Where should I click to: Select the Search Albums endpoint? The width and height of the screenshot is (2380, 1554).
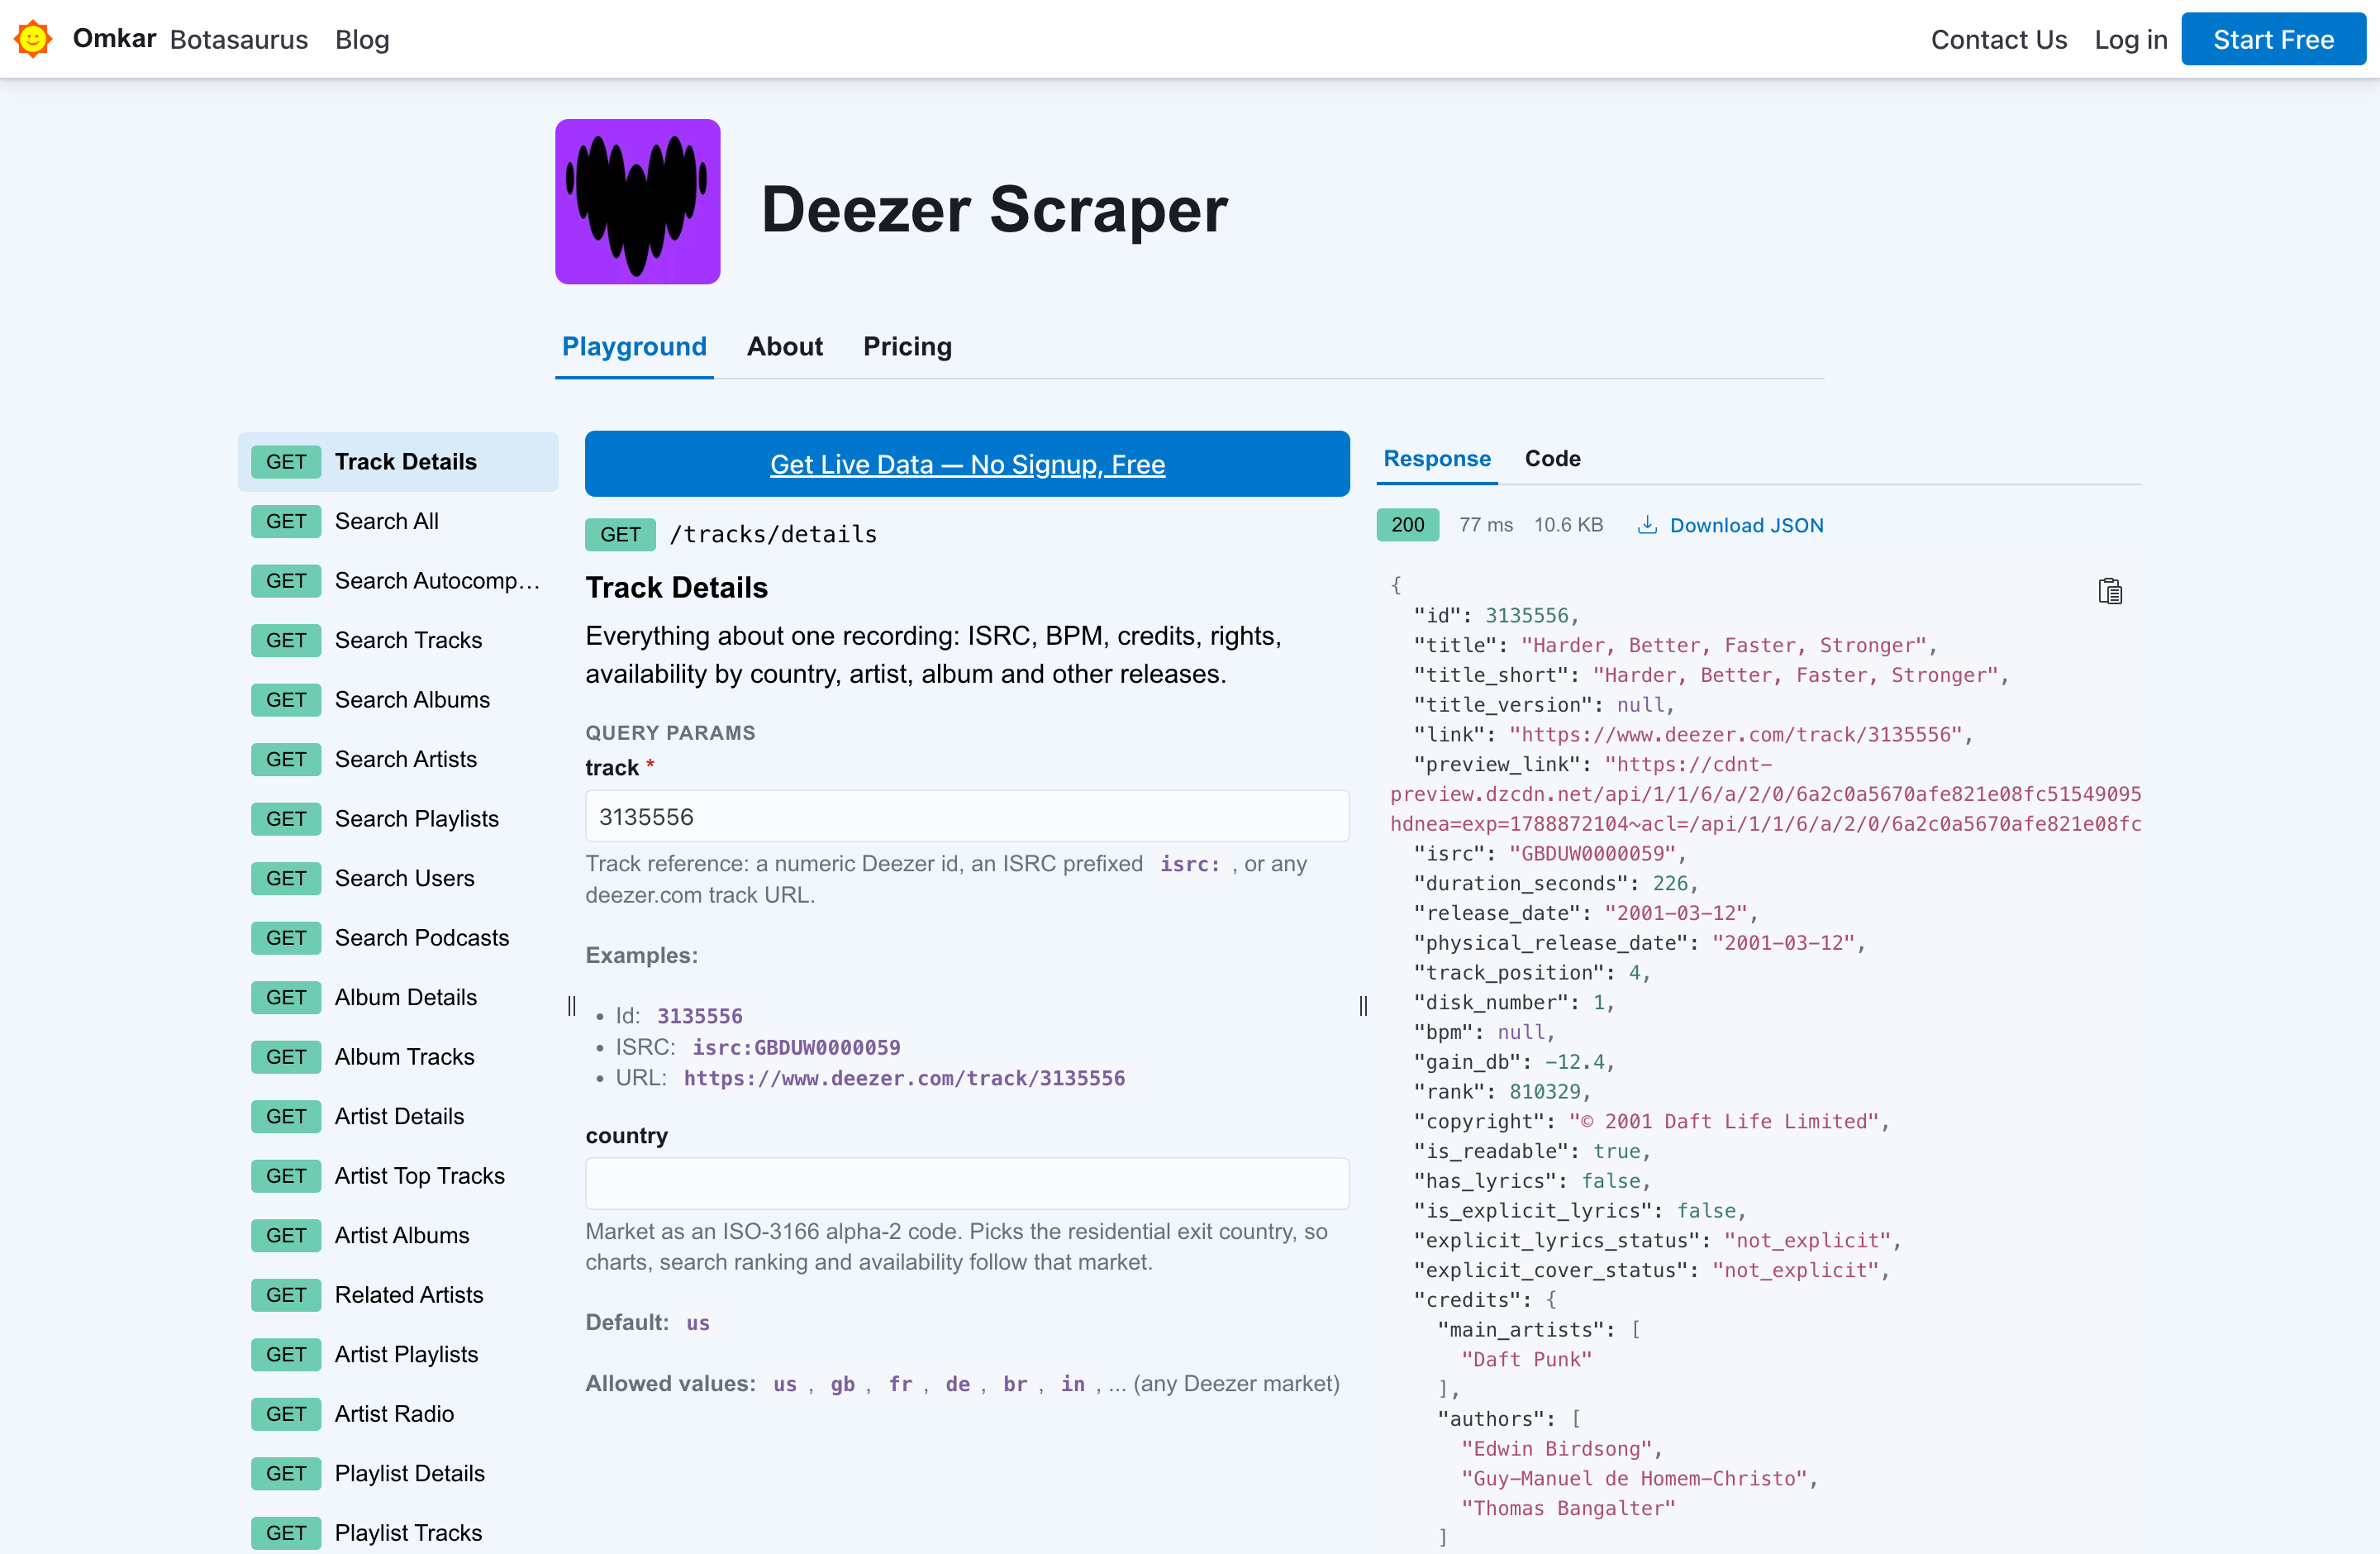(398, 700)
